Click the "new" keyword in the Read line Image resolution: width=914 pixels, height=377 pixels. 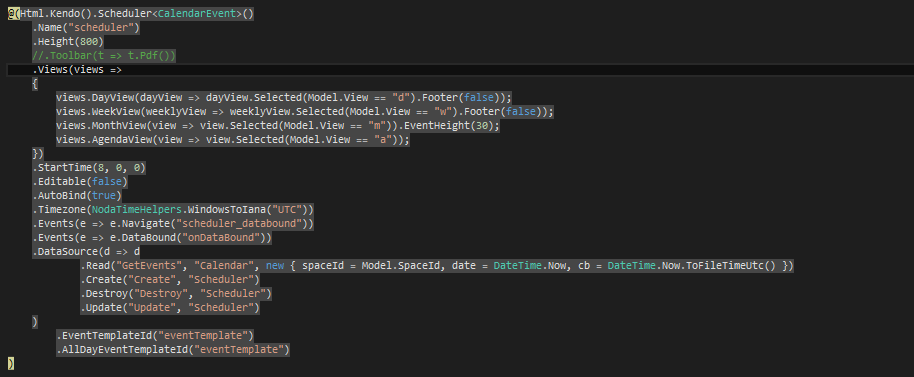(275, 265)
